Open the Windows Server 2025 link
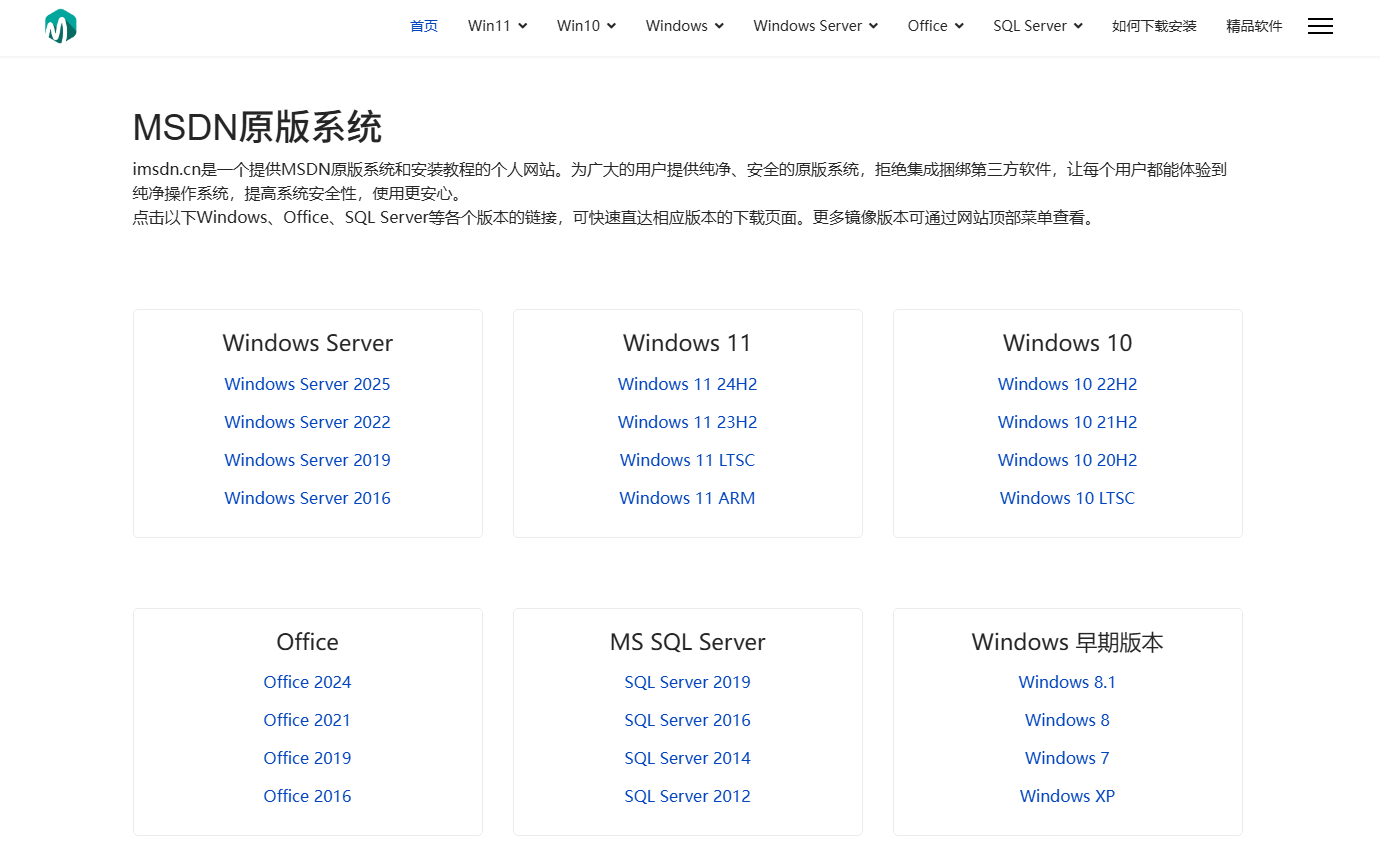Image resolution: width=1380 pixels, height=865 pixels. click(307, 384)
